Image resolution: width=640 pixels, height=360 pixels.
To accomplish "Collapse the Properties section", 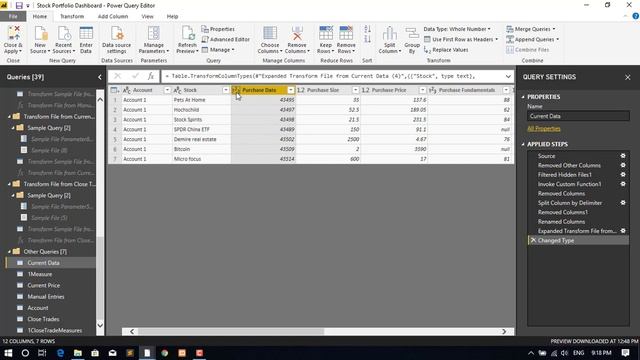I will coord(523,97).
